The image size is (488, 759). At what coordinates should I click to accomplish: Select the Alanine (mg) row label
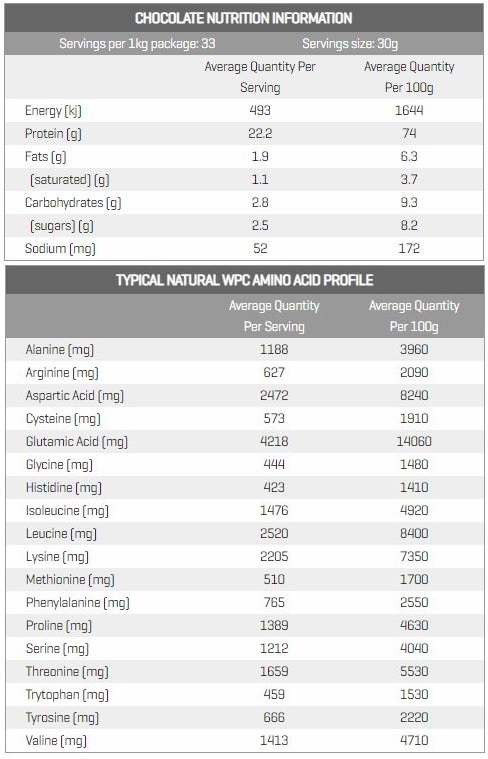coord(60,350)
